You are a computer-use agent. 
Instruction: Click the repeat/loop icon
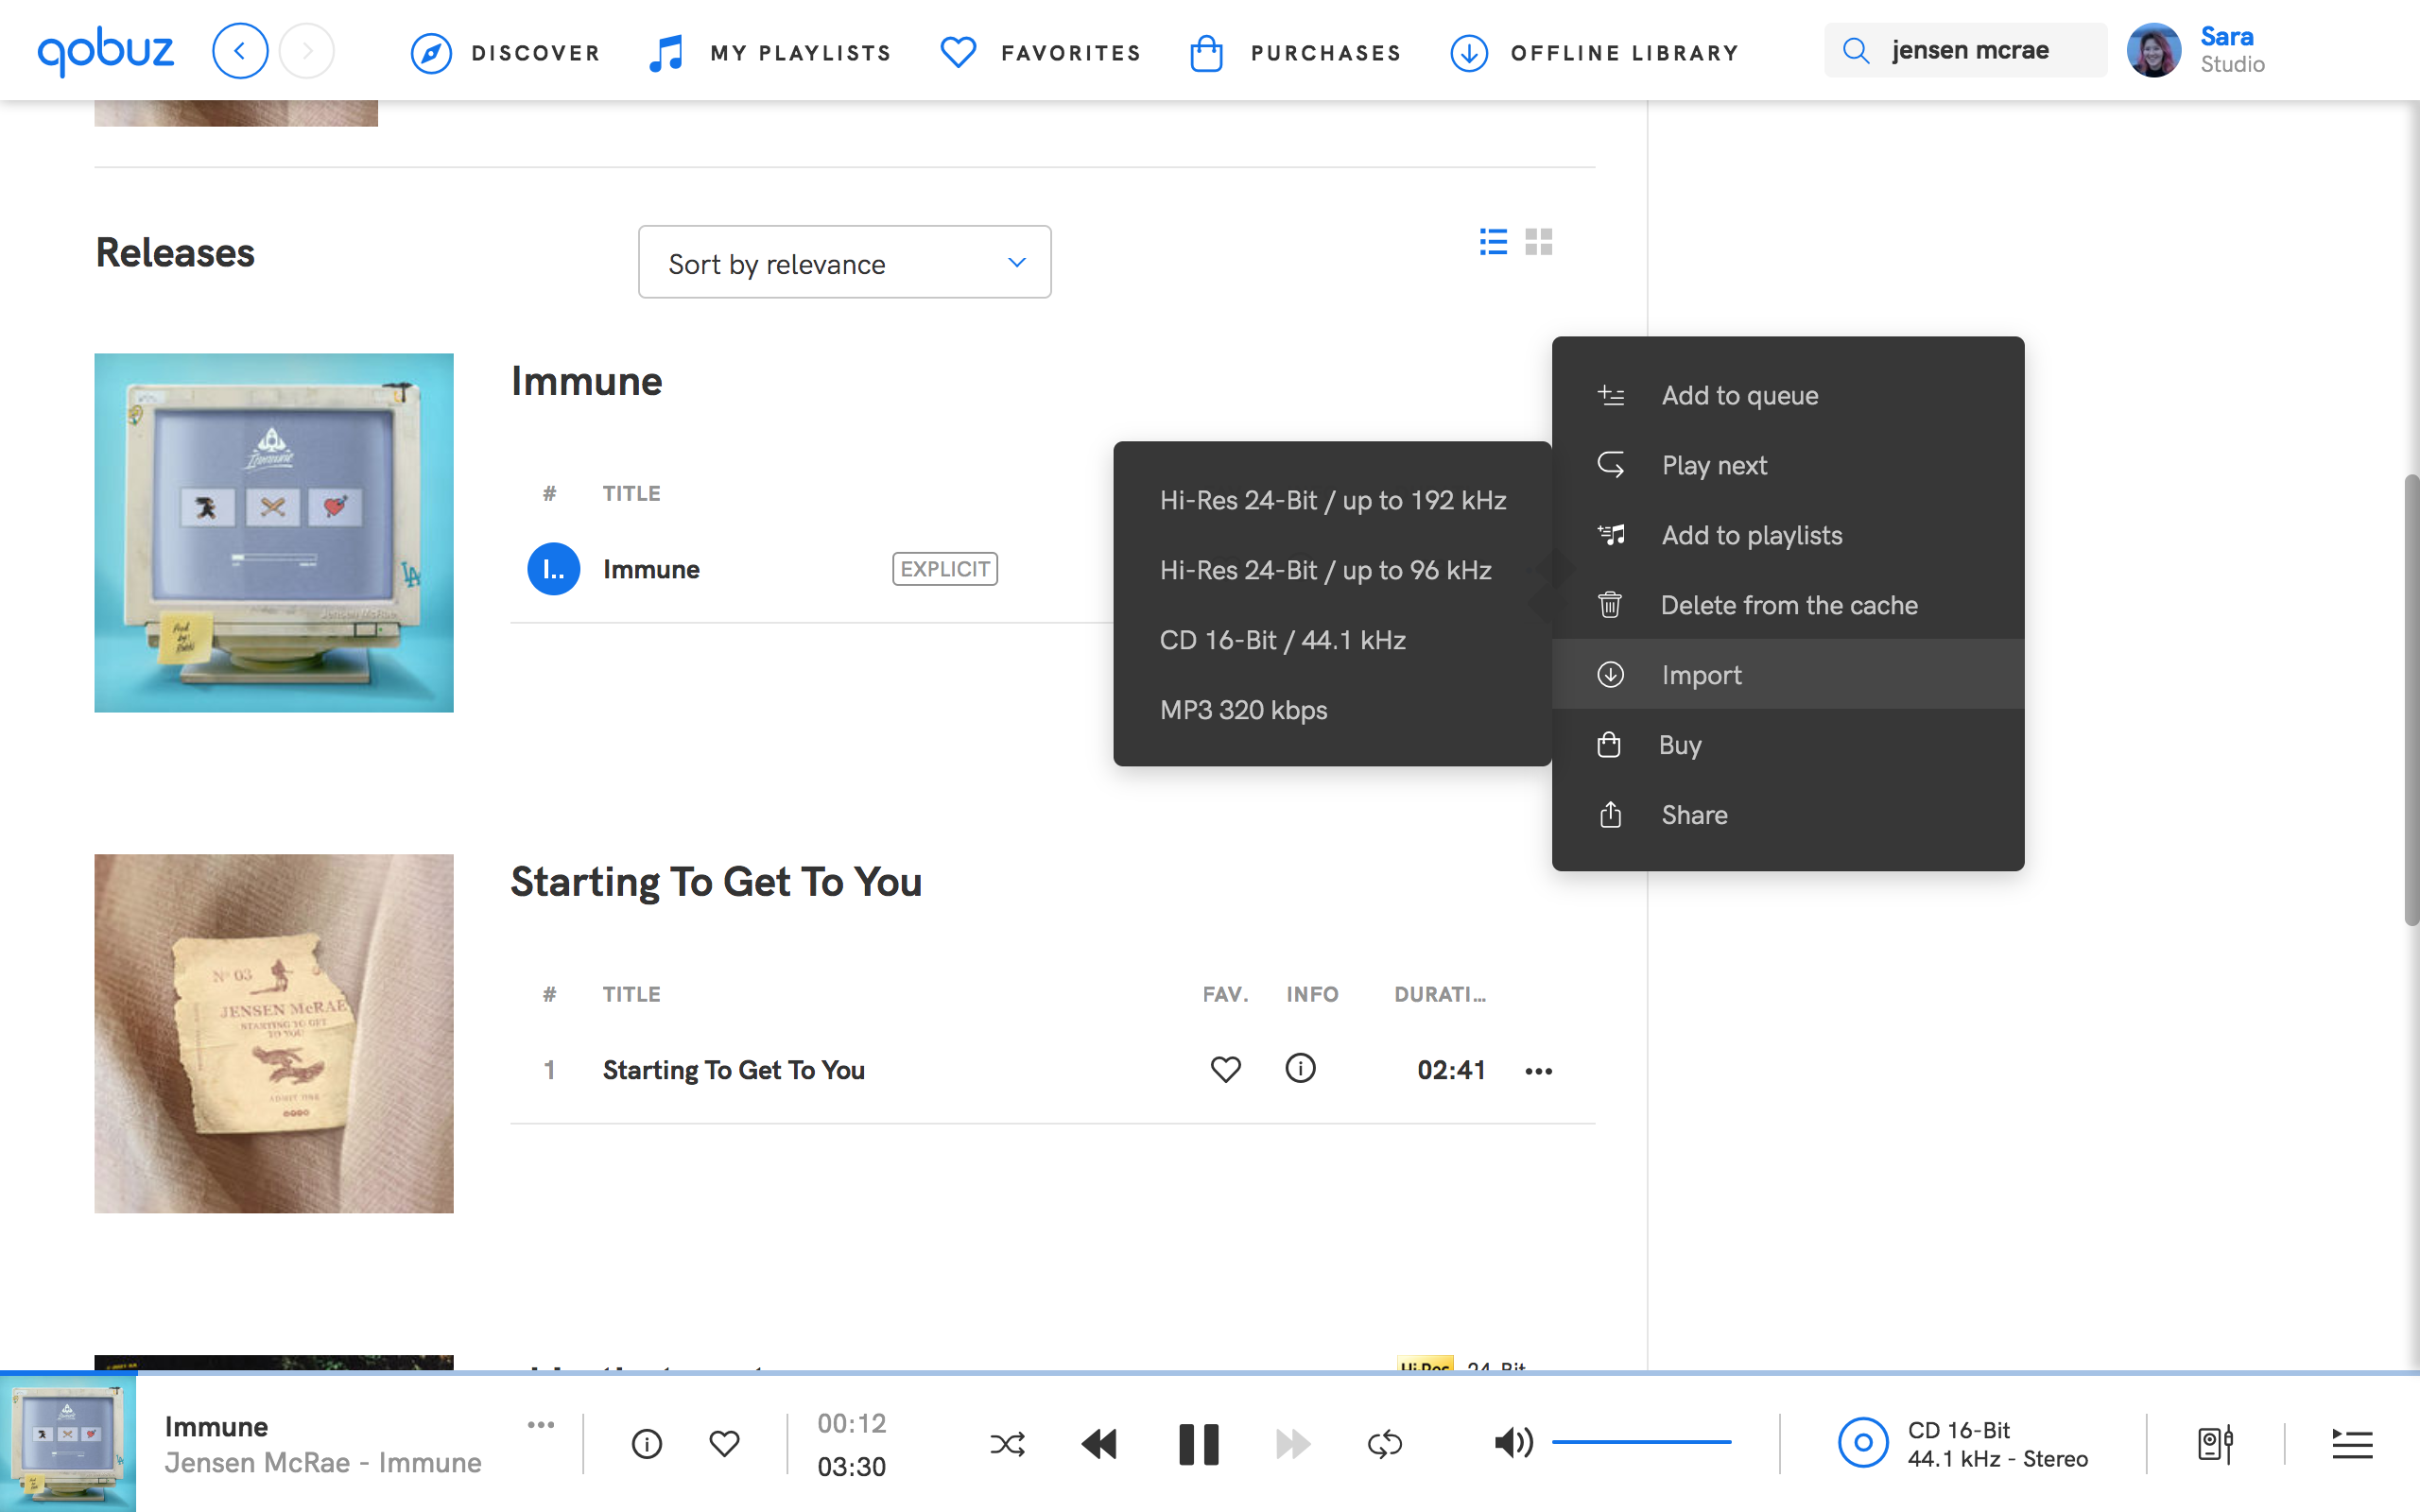click(x=1383, y=1442)
